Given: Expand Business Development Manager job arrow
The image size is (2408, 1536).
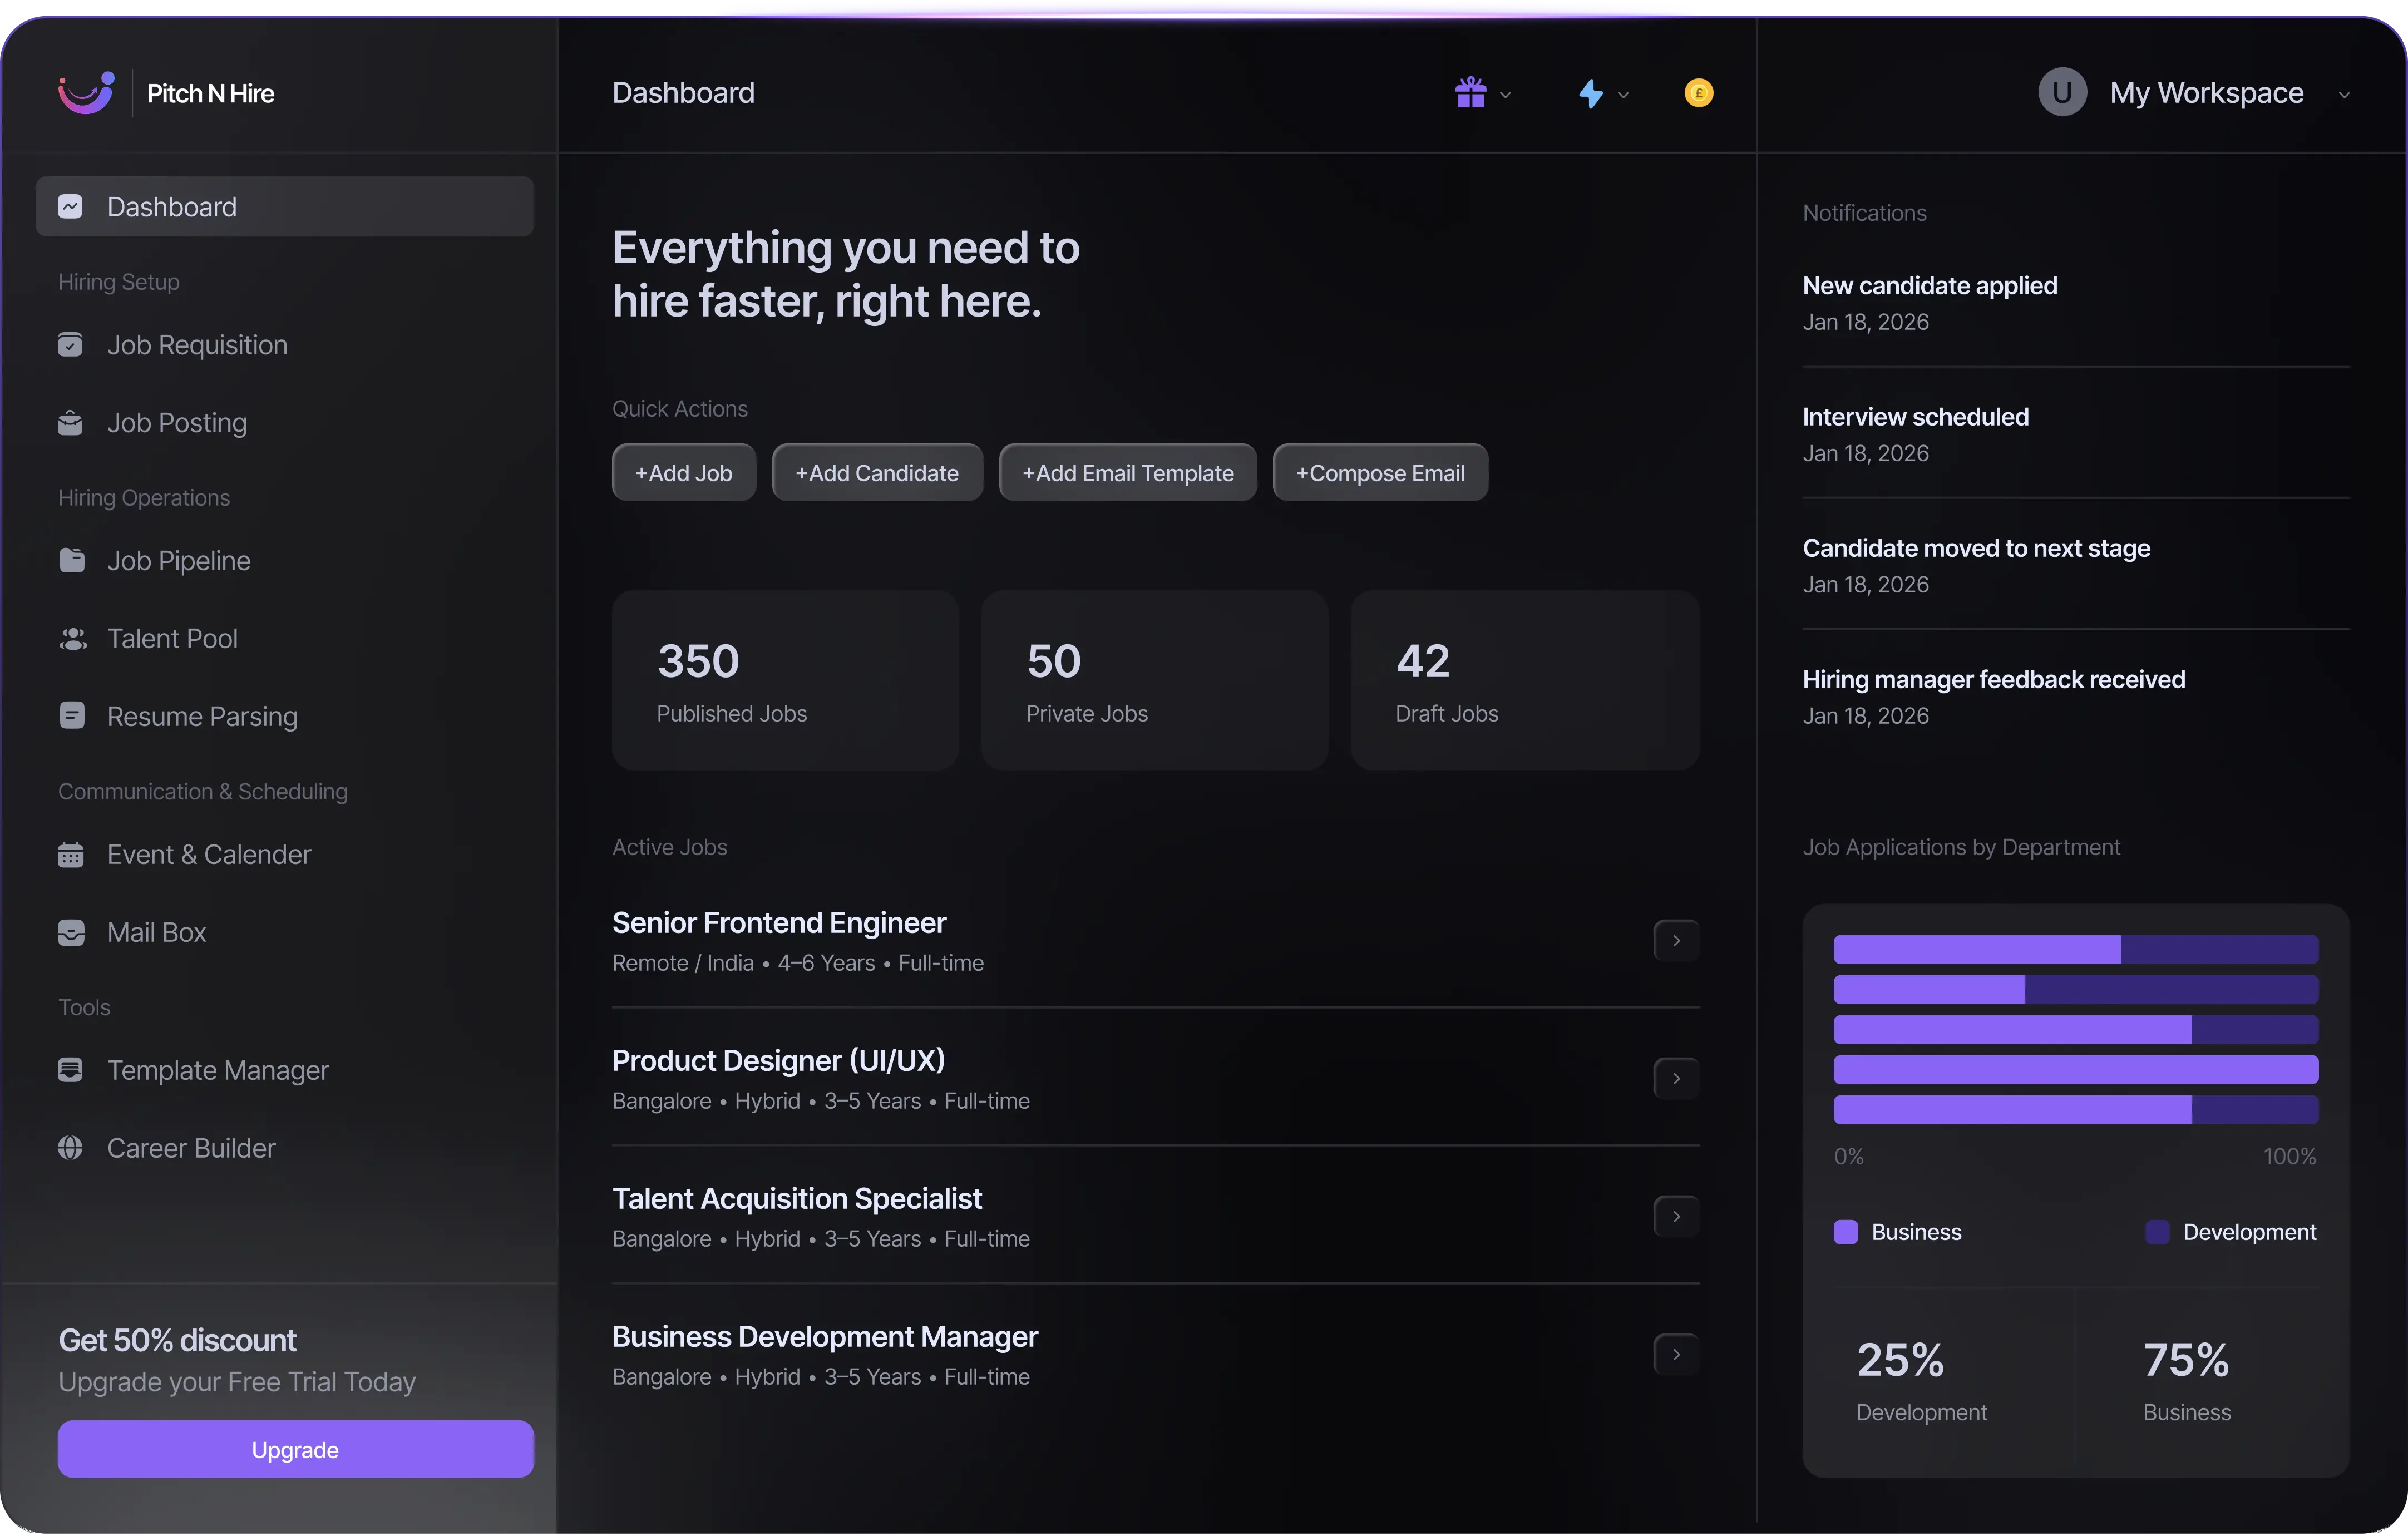Looking at the screenshot, I should [x=1676, y=1355].
